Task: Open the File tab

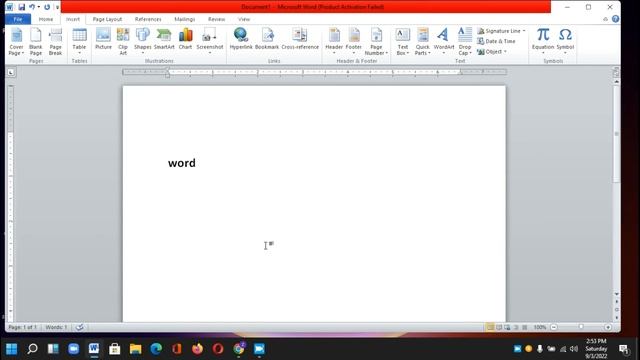Action: pyautogui.click(x=18, y=19)
